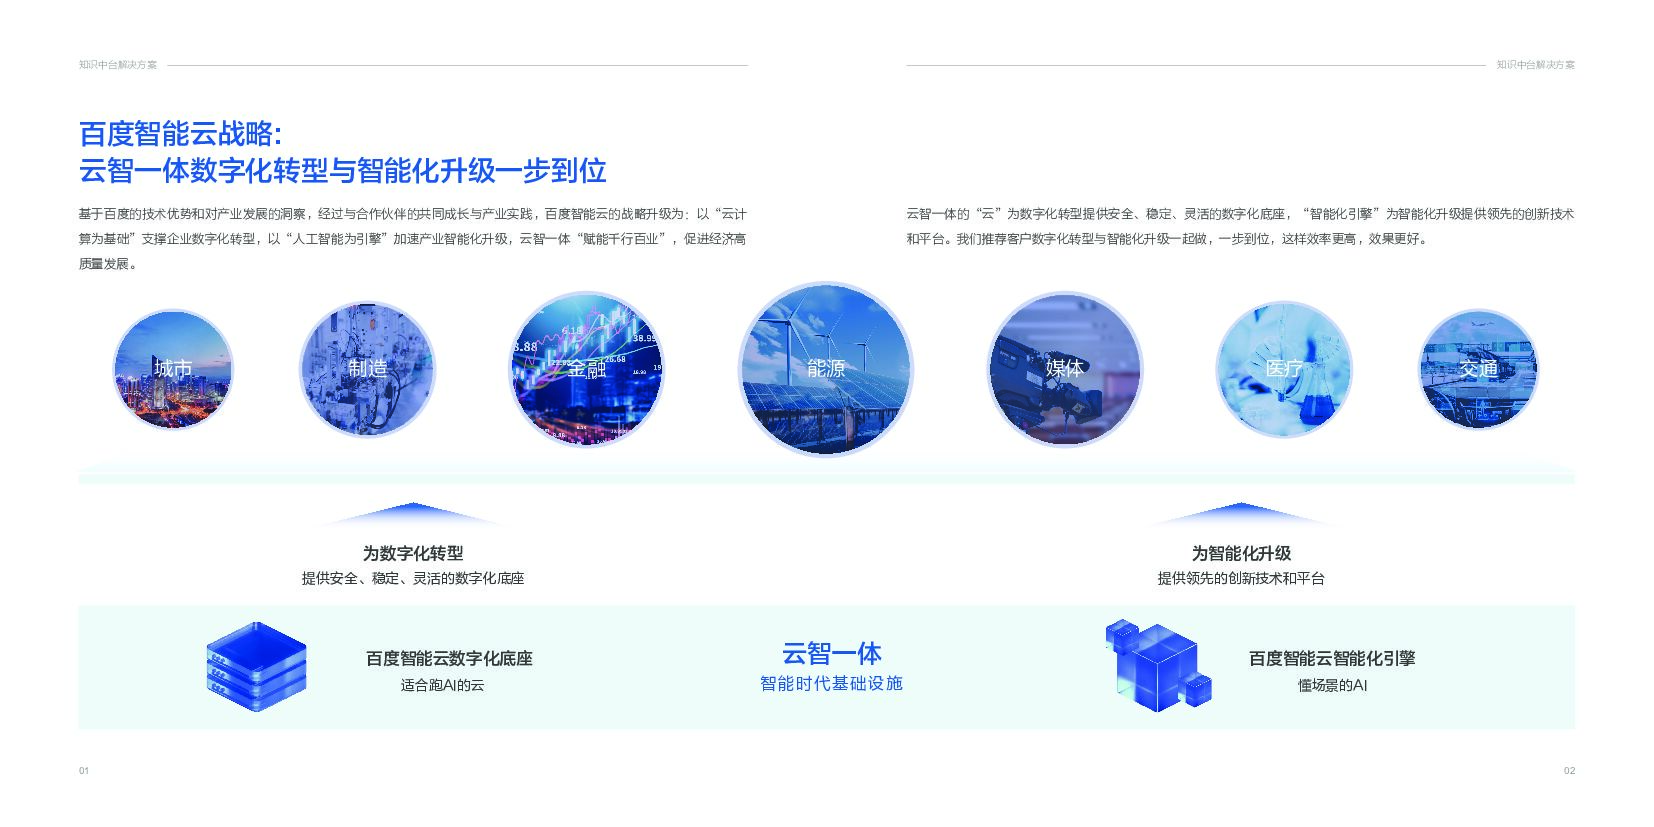Click the right header 知识中台解决方案
1654x827 pixels.
click(x=1535, y=65)
